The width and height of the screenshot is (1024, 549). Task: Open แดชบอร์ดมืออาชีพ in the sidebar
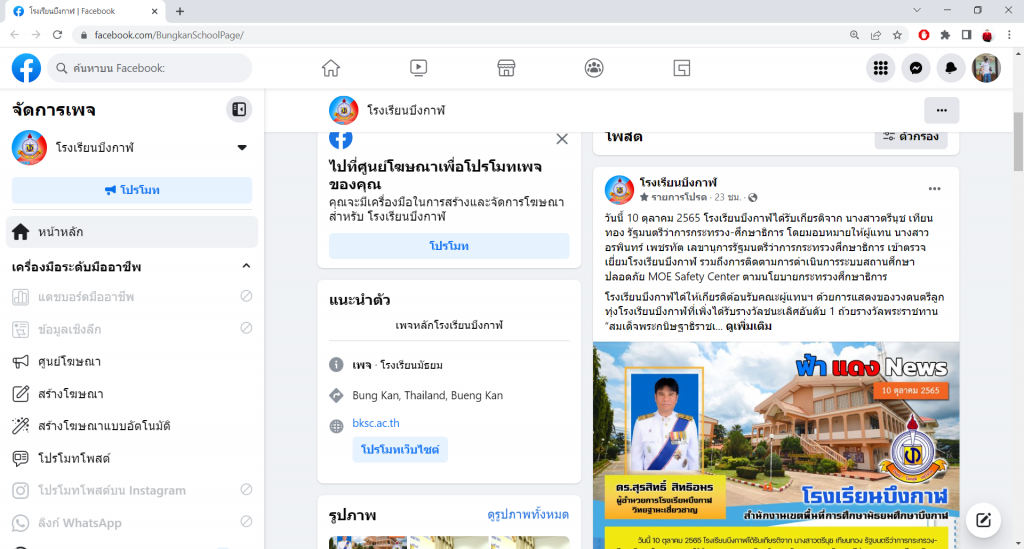point(132,297)
